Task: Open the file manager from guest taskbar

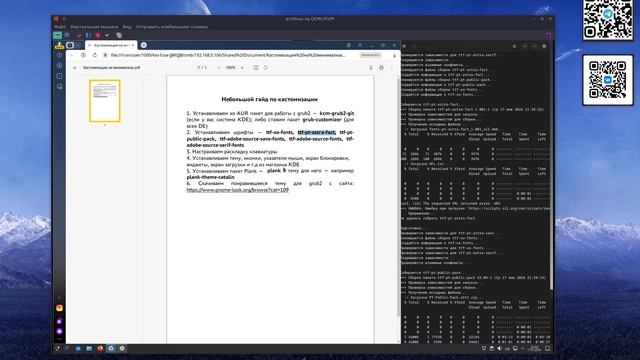Action: click(x=89, y=349)
